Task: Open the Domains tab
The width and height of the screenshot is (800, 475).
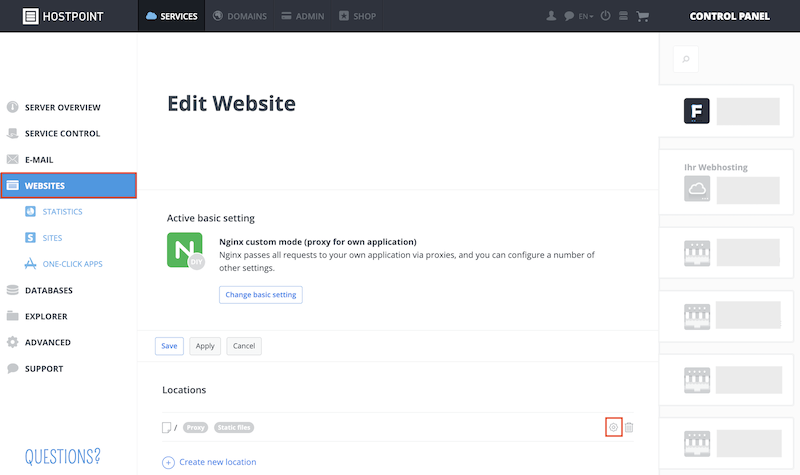Action: tap(239, 16)
